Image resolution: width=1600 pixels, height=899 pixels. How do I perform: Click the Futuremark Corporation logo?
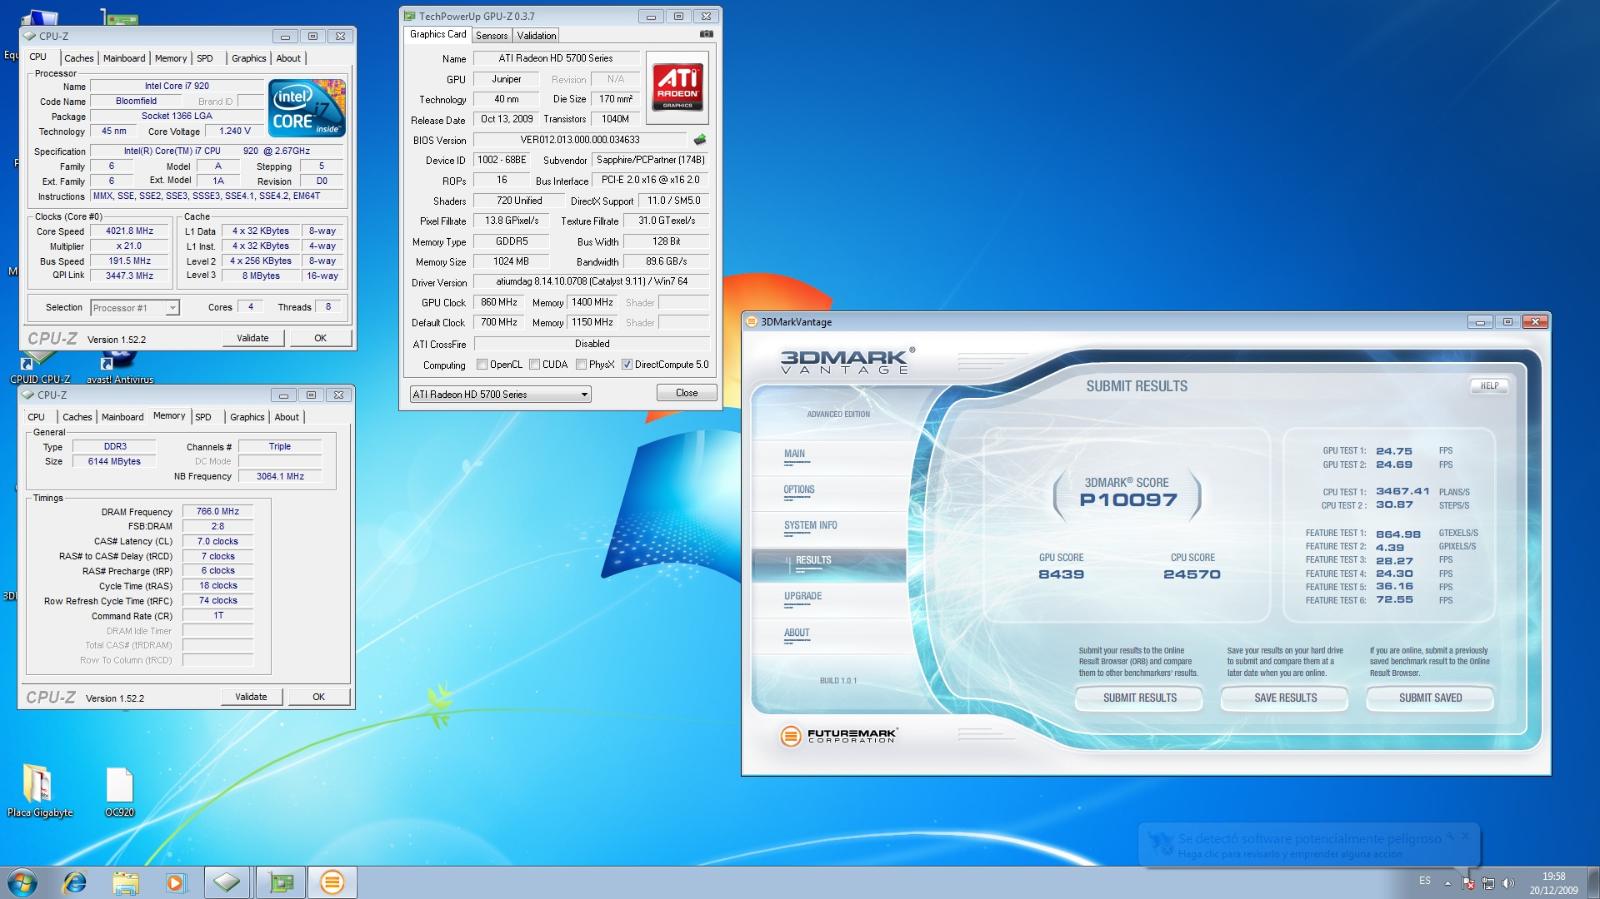pos(838,736)
